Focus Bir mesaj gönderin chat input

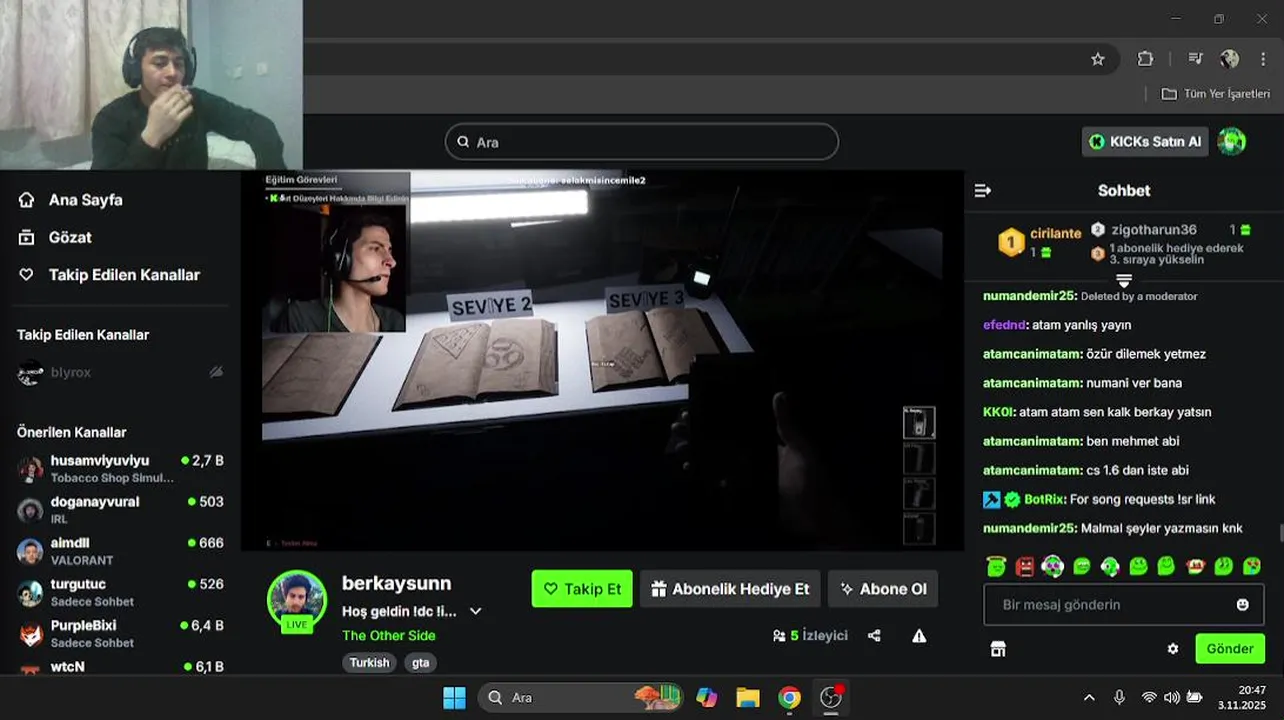[1124, 605]
